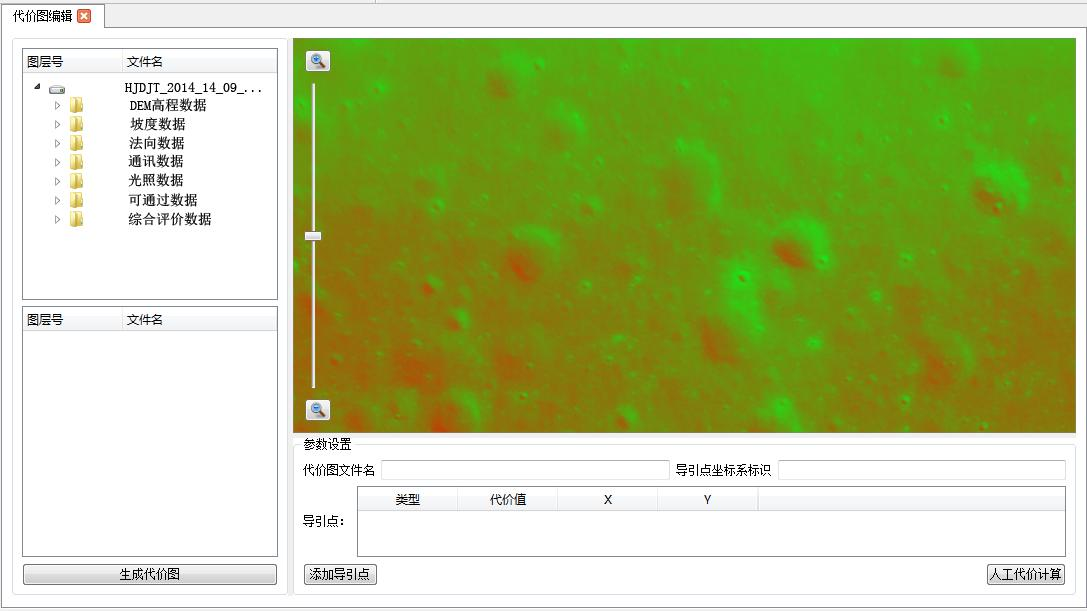Screen dimensions: 1087x611
Task: Click the 图层号 header in the lower list
Action: tap(73, 320)
